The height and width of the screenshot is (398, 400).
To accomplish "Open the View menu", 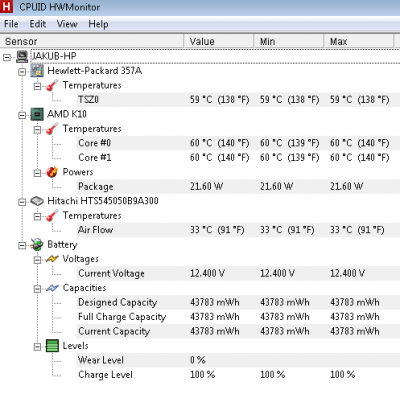I will pos(67,24).
